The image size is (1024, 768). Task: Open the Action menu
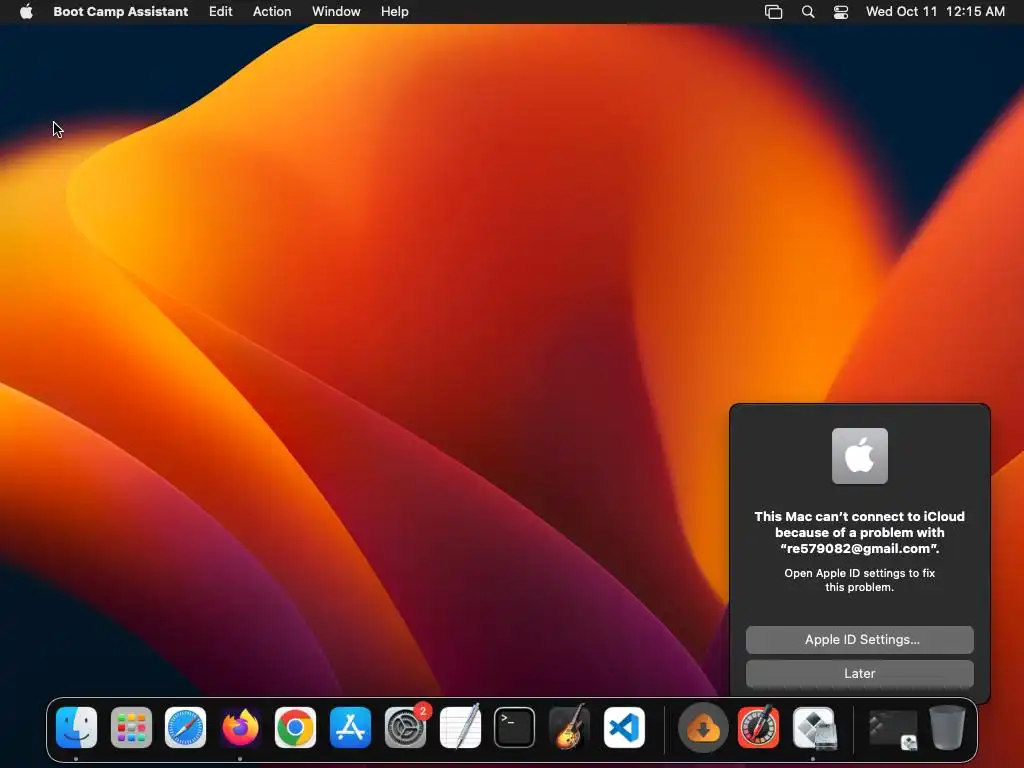[272, 12]
